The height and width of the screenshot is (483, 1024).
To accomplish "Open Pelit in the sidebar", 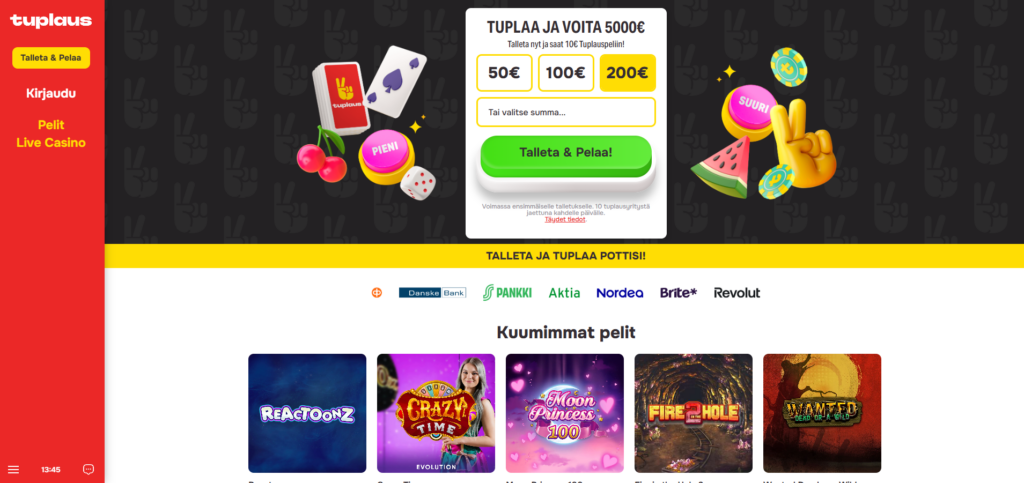I will pos(51,125).
